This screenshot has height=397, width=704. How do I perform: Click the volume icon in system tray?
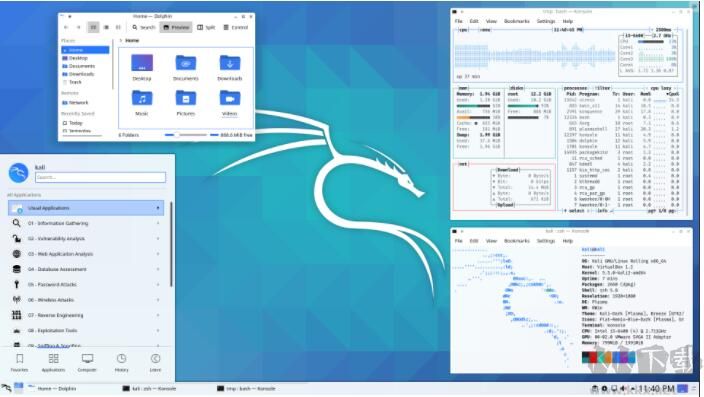[623, 388]
